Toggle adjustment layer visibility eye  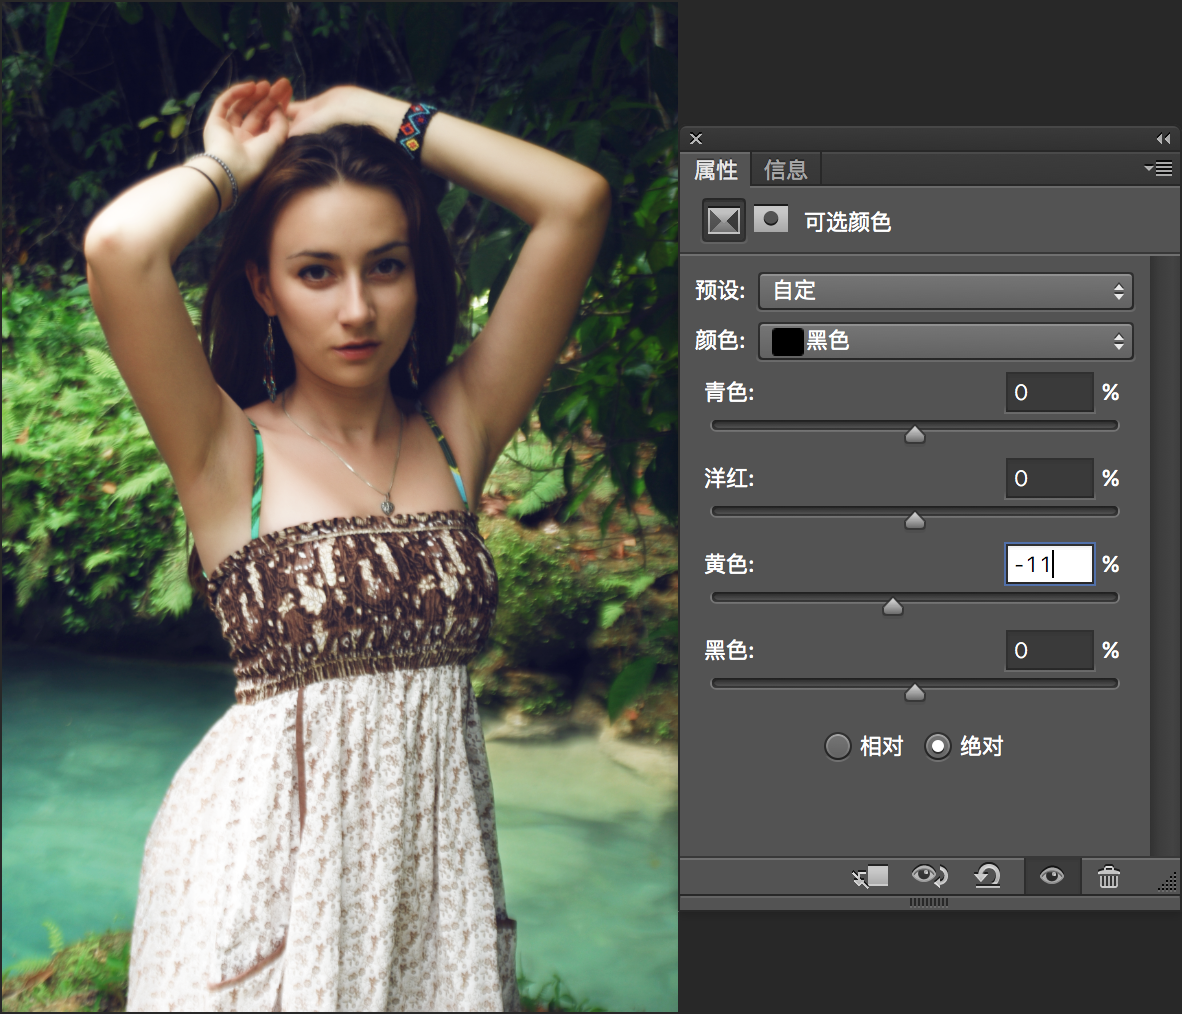[x=1052, y=876]
